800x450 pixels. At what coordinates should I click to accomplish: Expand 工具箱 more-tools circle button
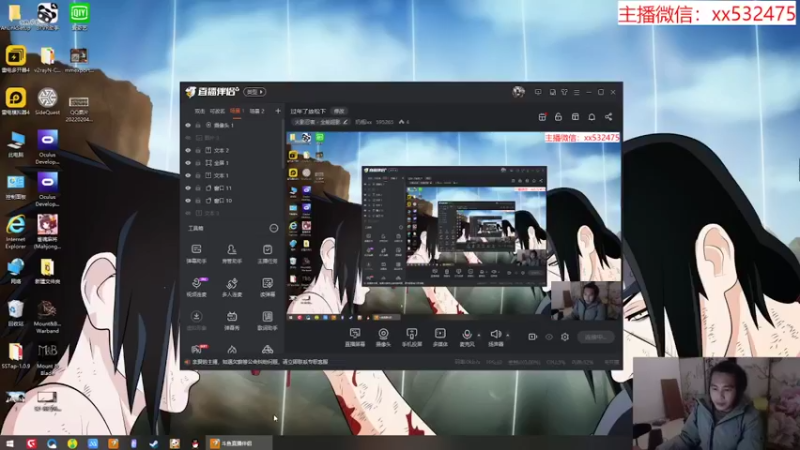click(x=273, y=228)
